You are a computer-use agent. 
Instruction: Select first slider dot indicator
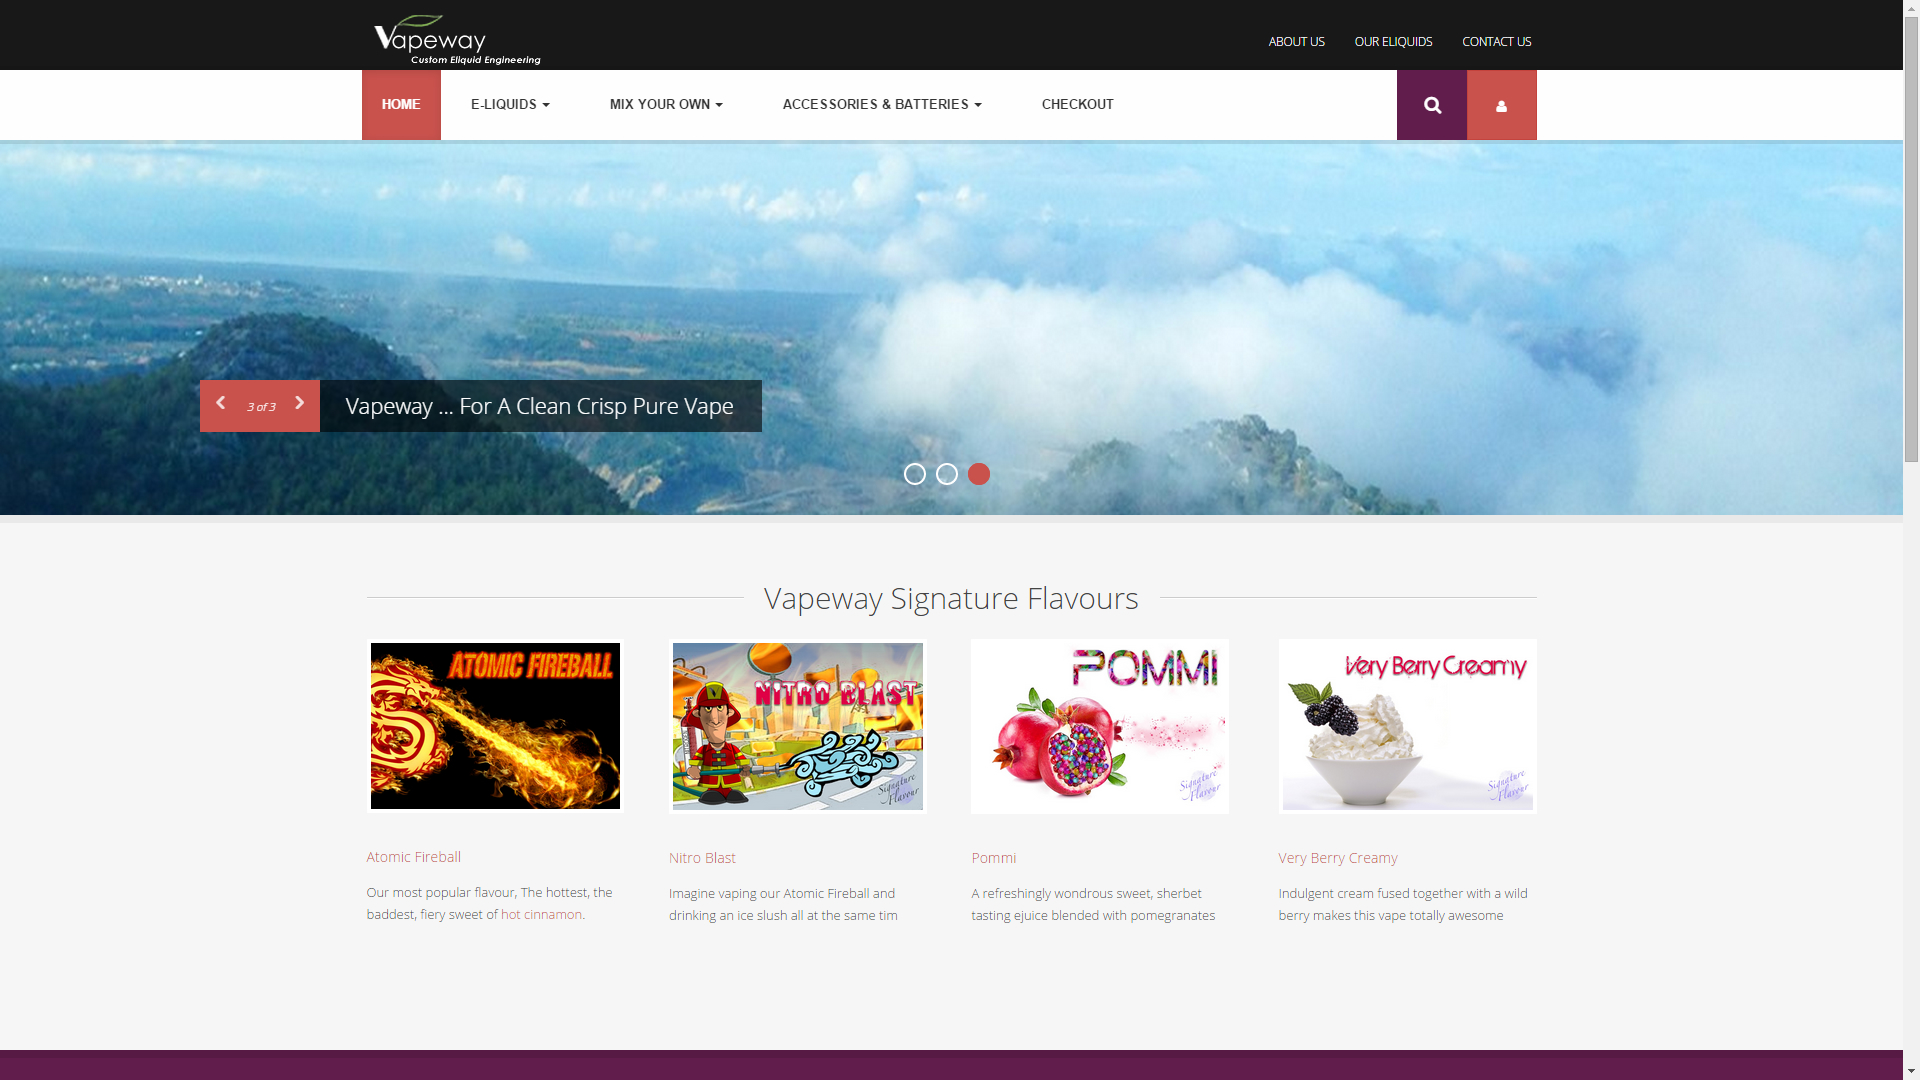click(914, 474)
